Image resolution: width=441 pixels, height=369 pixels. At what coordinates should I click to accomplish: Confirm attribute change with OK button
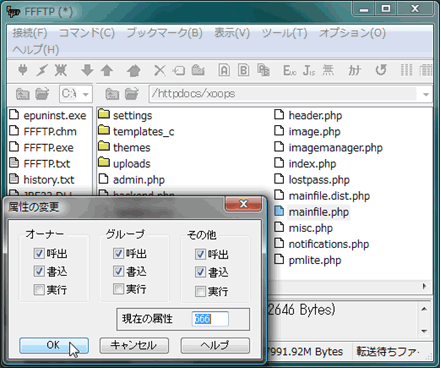pos(54,345)
